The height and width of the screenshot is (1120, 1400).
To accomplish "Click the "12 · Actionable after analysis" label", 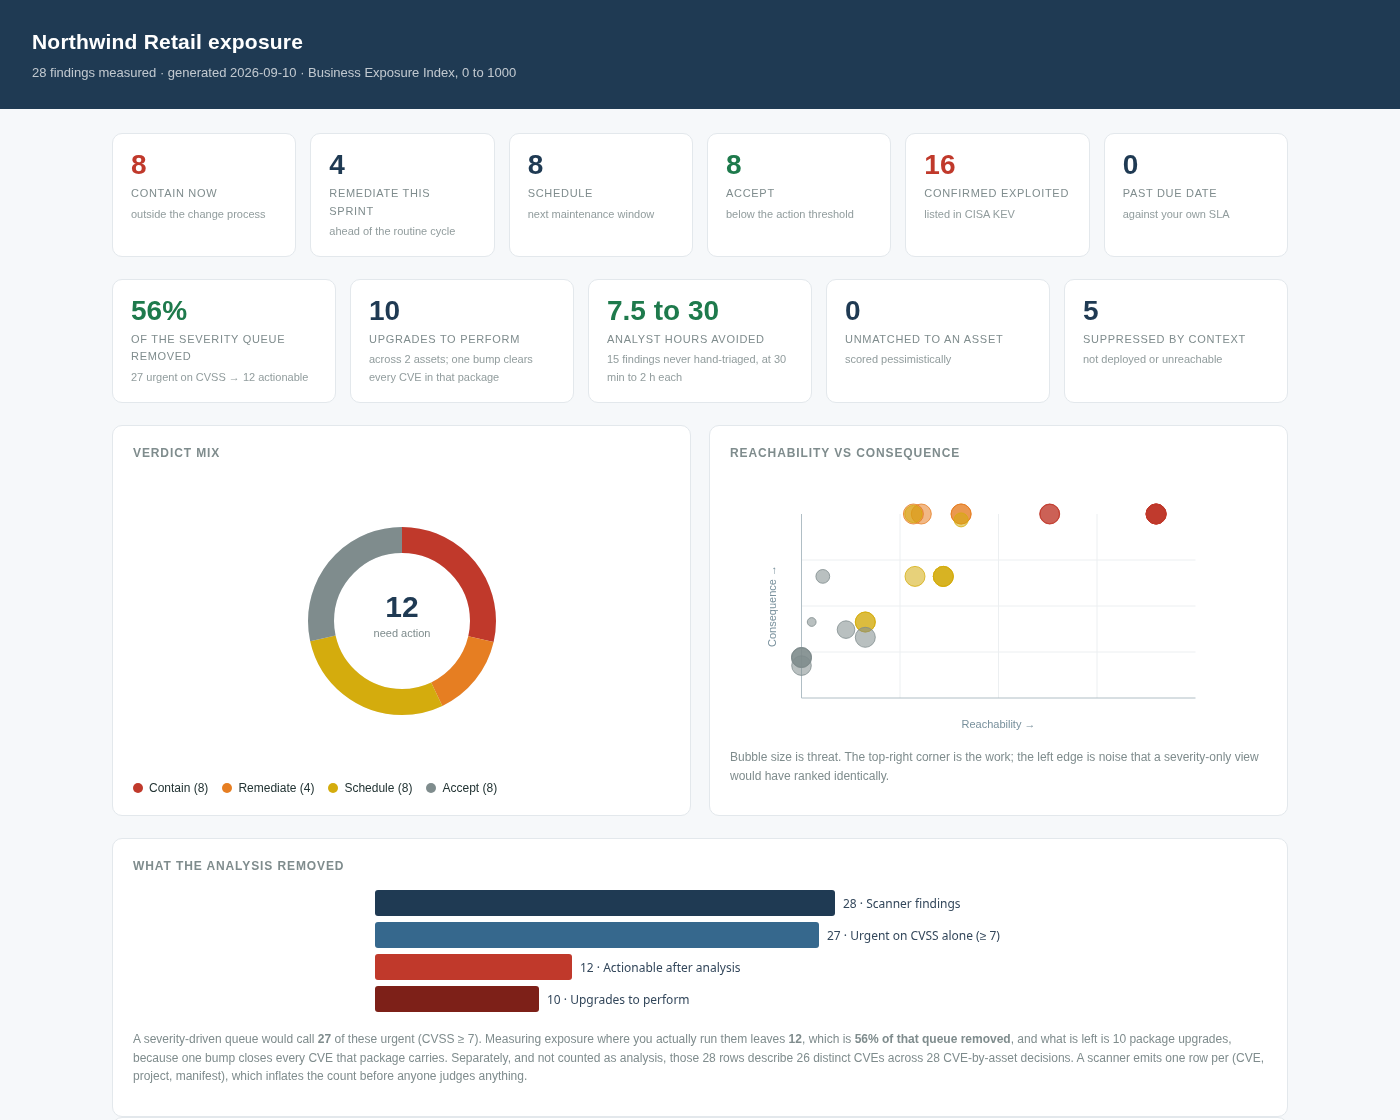I will (660, 968).
